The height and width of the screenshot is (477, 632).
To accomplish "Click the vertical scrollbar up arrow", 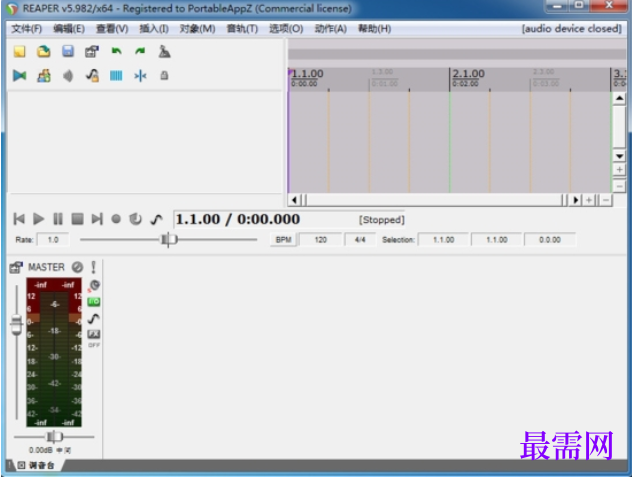I will 619,98.
